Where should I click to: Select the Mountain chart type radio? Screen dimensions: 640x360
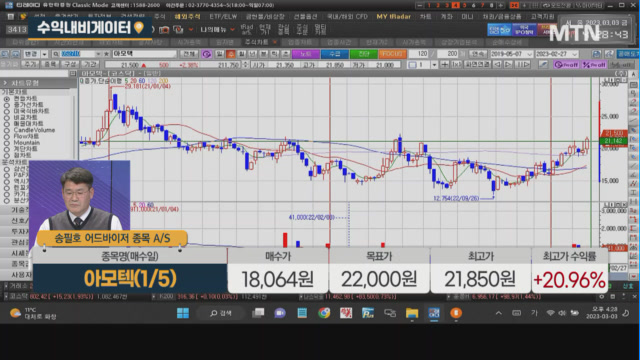click(7, 143)
